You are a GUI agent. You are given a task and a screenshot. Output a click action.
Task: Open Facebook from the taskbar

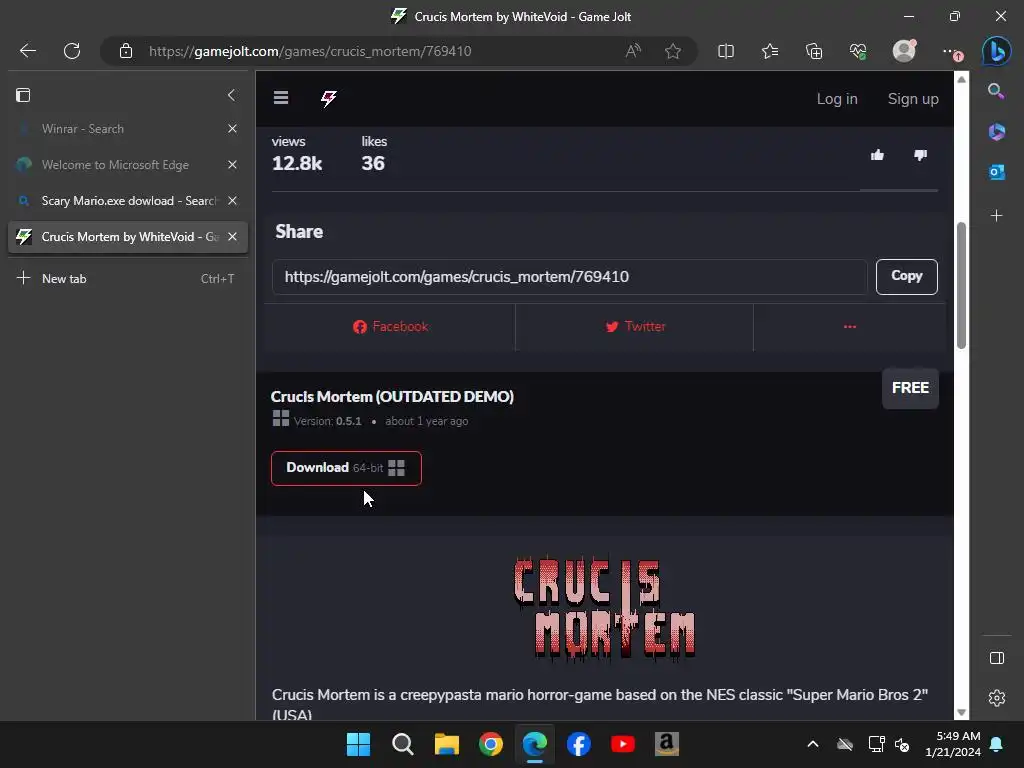[579, 744]
